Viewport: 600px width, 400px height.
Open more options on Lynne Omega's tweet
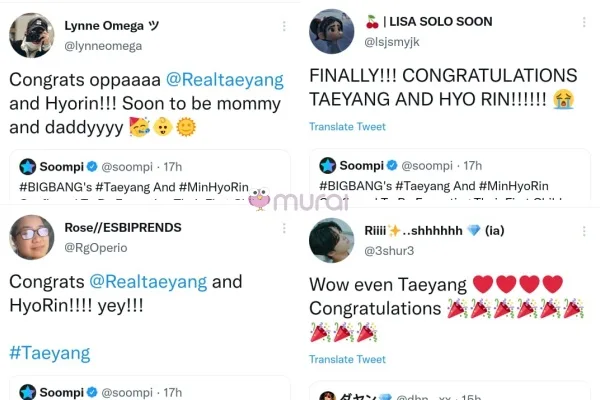click(284, 26)
